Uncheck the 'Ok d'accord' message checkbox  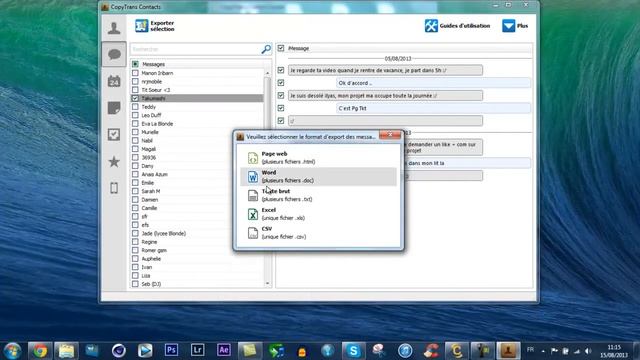click(281, 83)
